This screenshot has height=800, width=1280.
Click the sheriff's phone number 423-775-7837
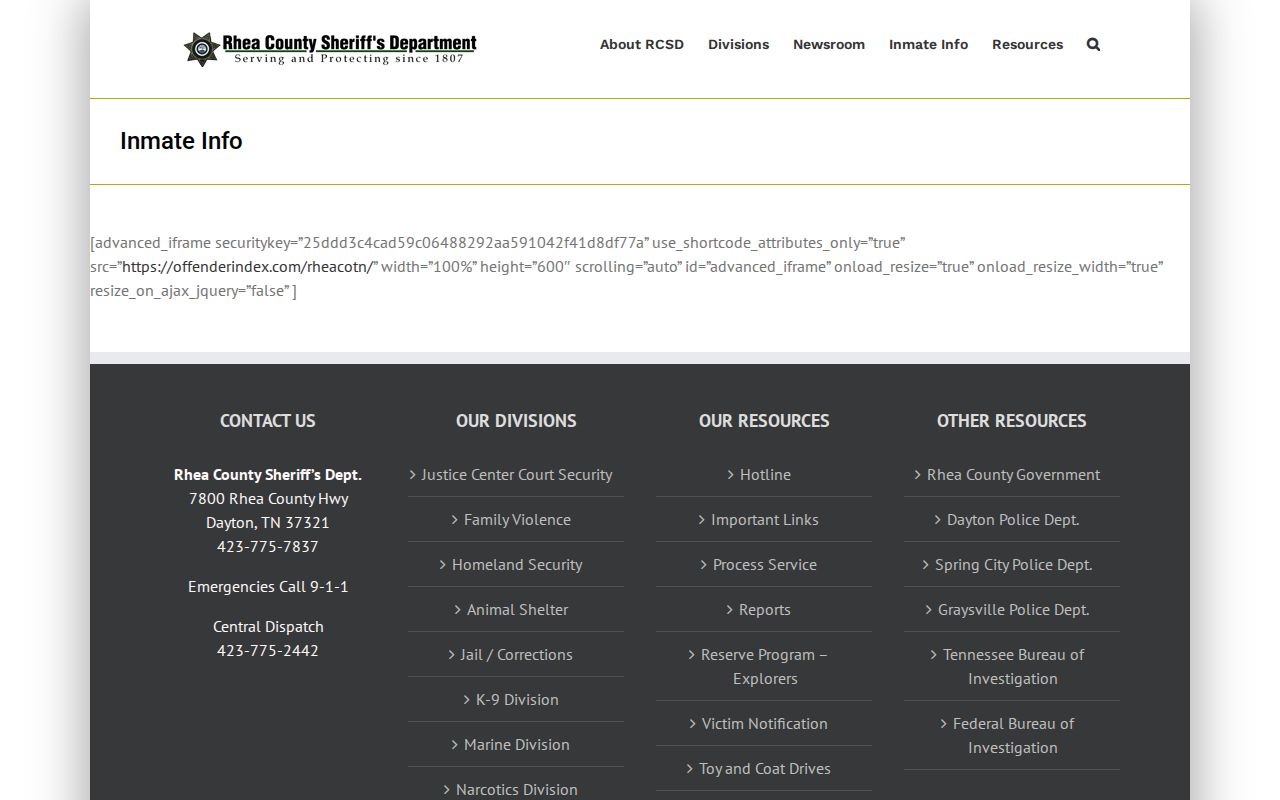268,547
